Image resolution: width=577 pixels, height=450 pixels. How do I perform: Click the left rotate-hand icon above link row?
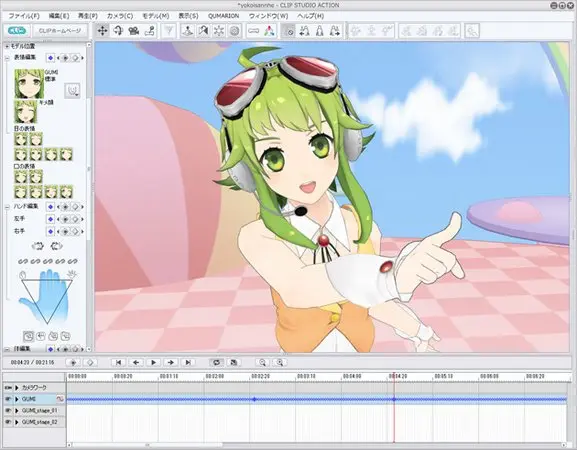[x=38, y=246]
